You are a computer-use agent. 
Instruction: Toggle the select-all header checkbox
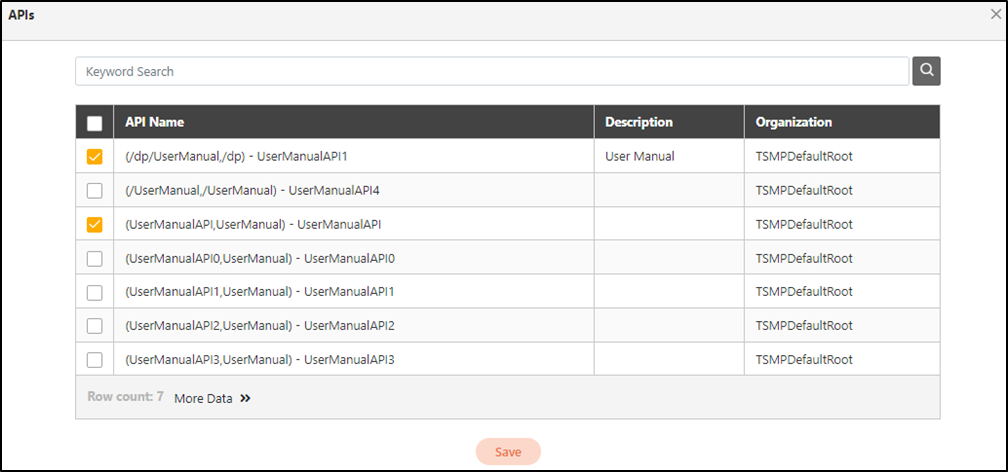95,123
